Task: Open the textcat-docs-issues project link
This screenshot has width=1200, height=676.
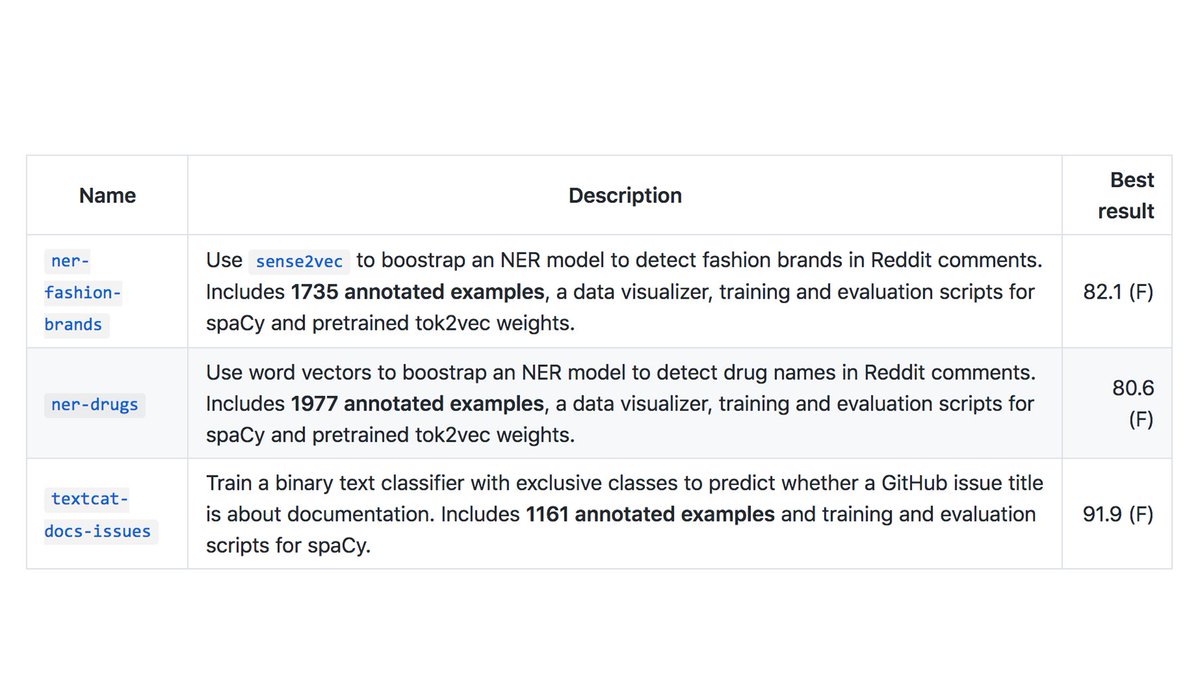Action: [98, 515]
